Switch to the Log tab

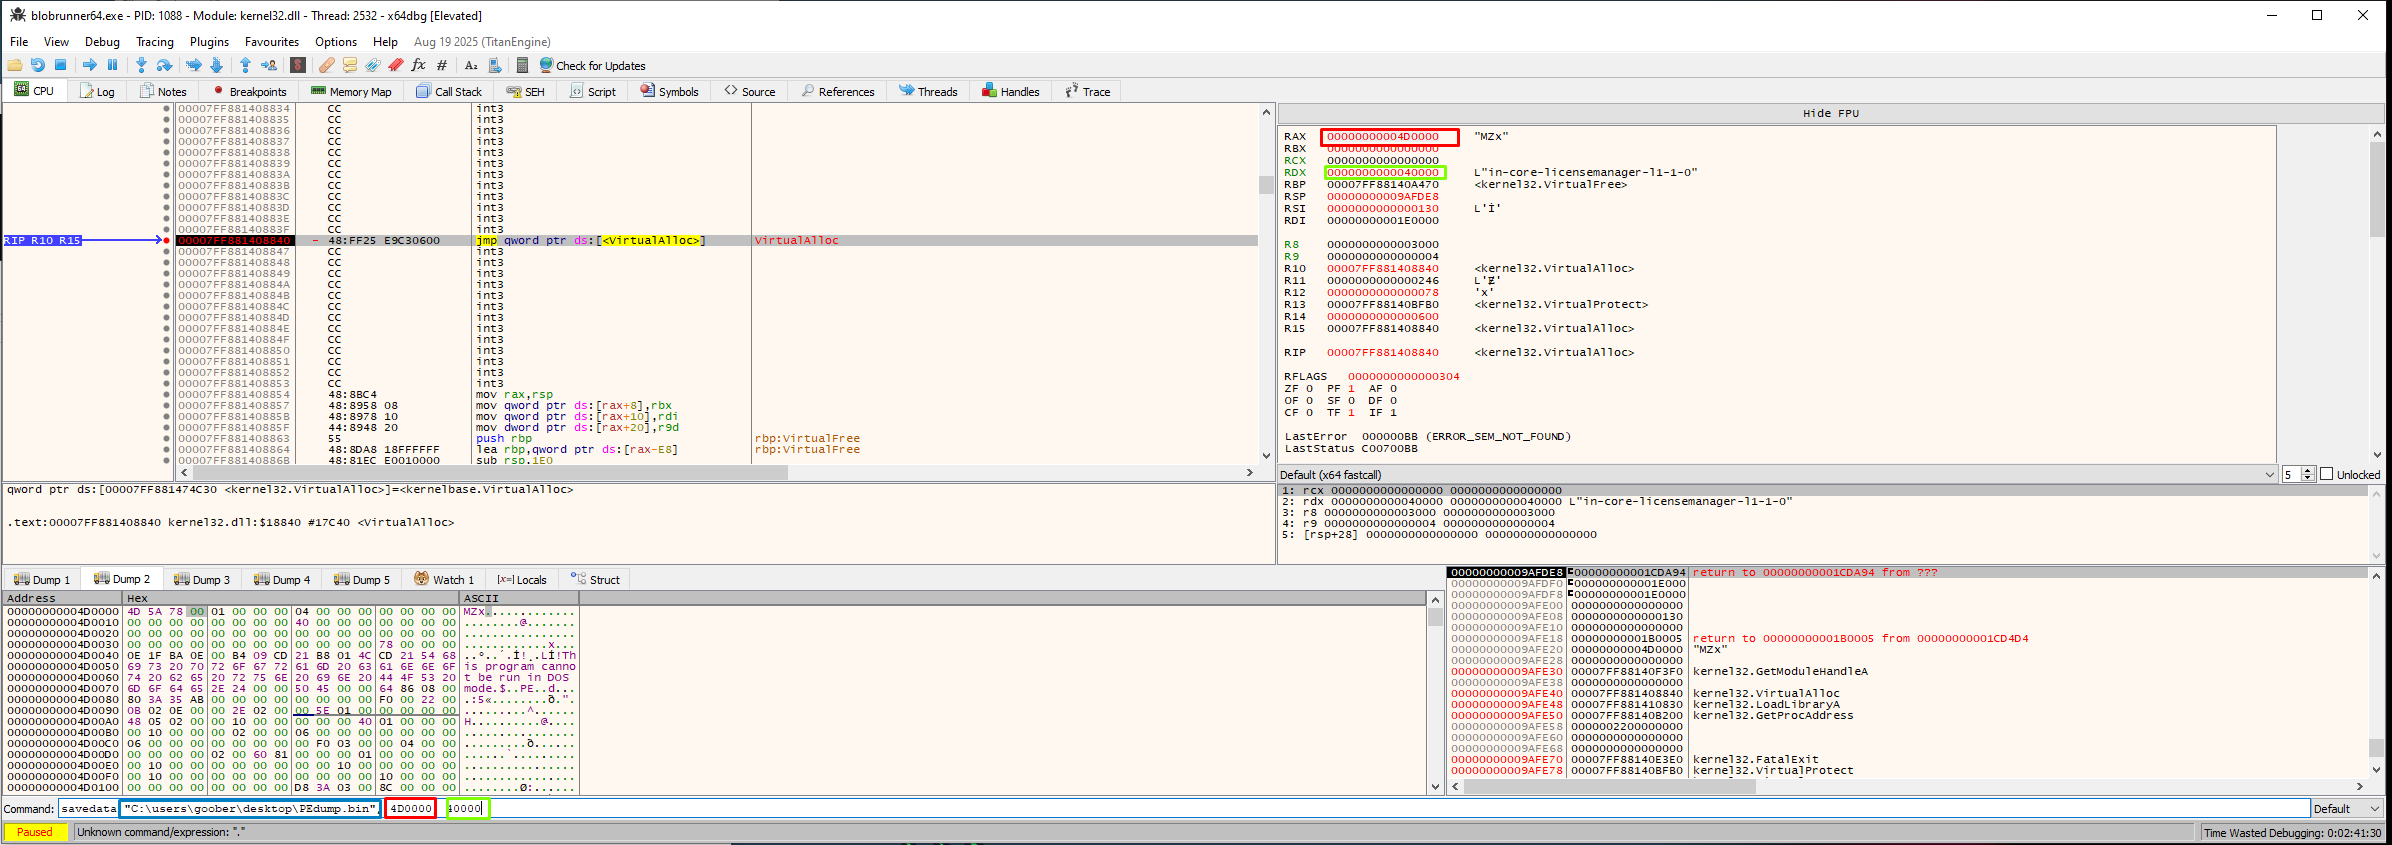[x=98, y=91]
